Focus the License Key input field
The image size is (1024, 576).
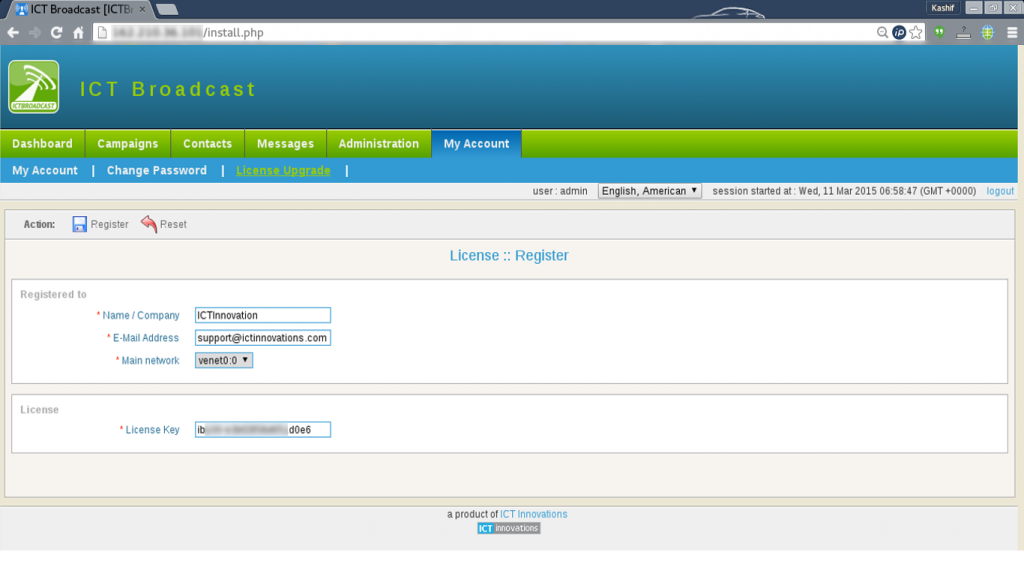(263, 430)
